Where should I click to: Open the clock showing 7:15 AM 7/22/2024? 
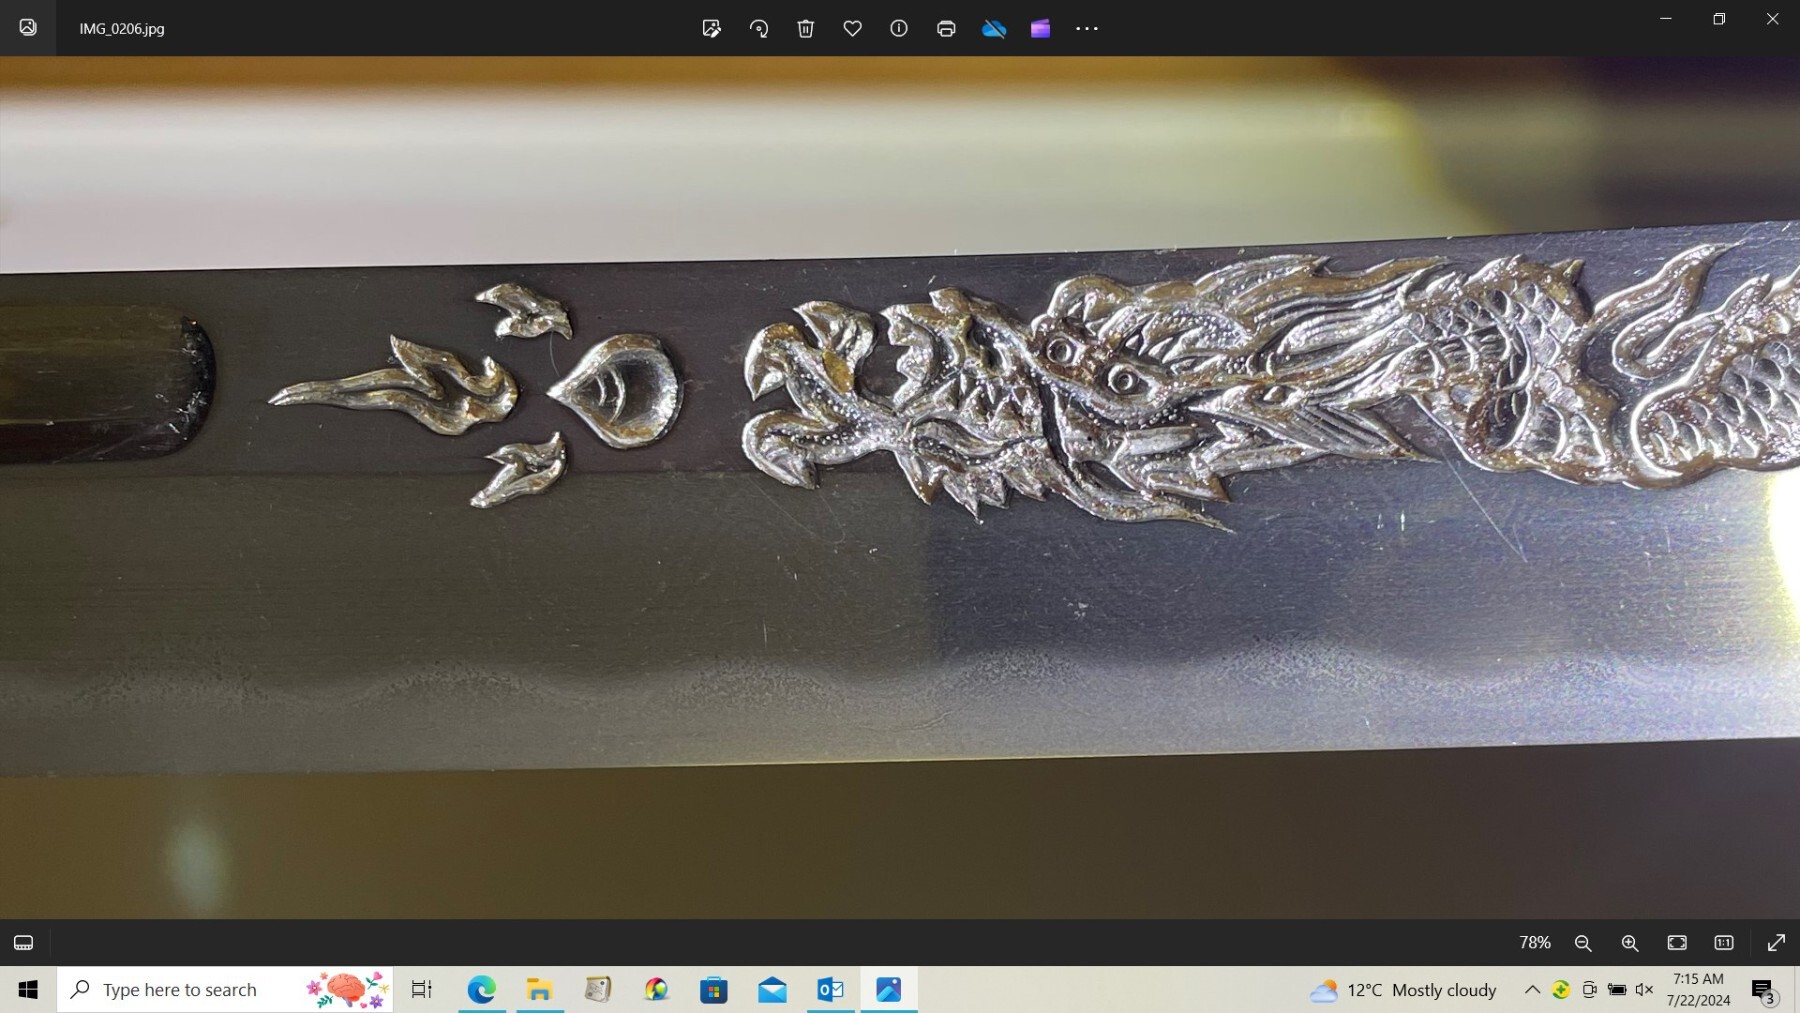1698,989
